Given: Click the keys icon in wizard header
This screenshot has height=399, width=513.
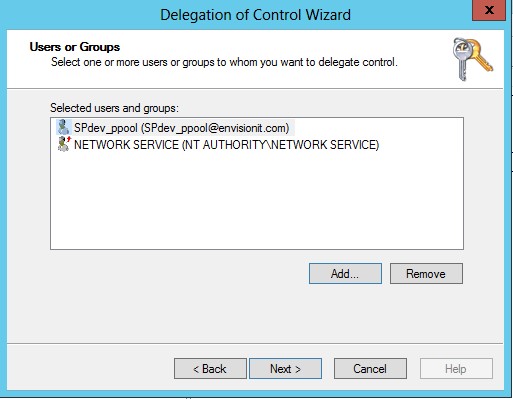Looking at the screenshot, I should click(473, 59).
